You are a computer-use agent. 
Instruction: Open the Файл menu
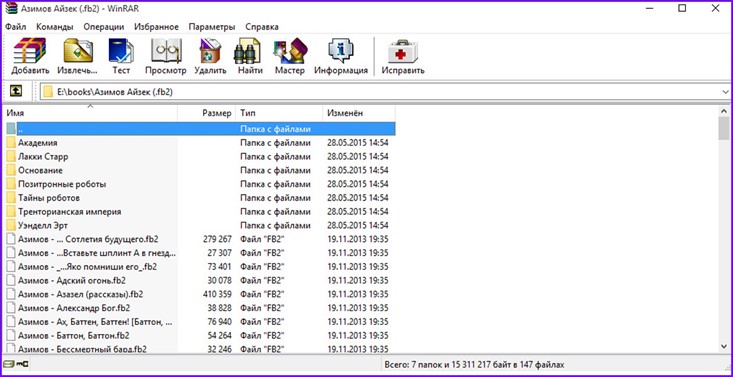click(x=15, y=27)
